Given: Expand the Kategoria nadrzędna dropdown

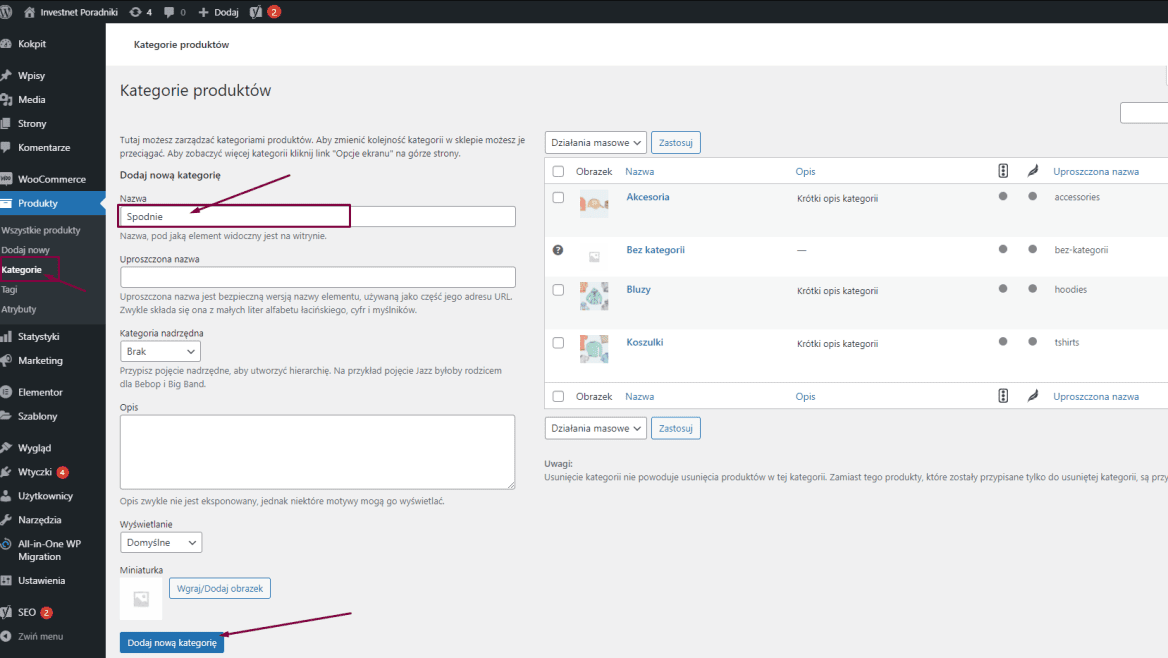Looking at the screenshot, I should pos(160,351).
